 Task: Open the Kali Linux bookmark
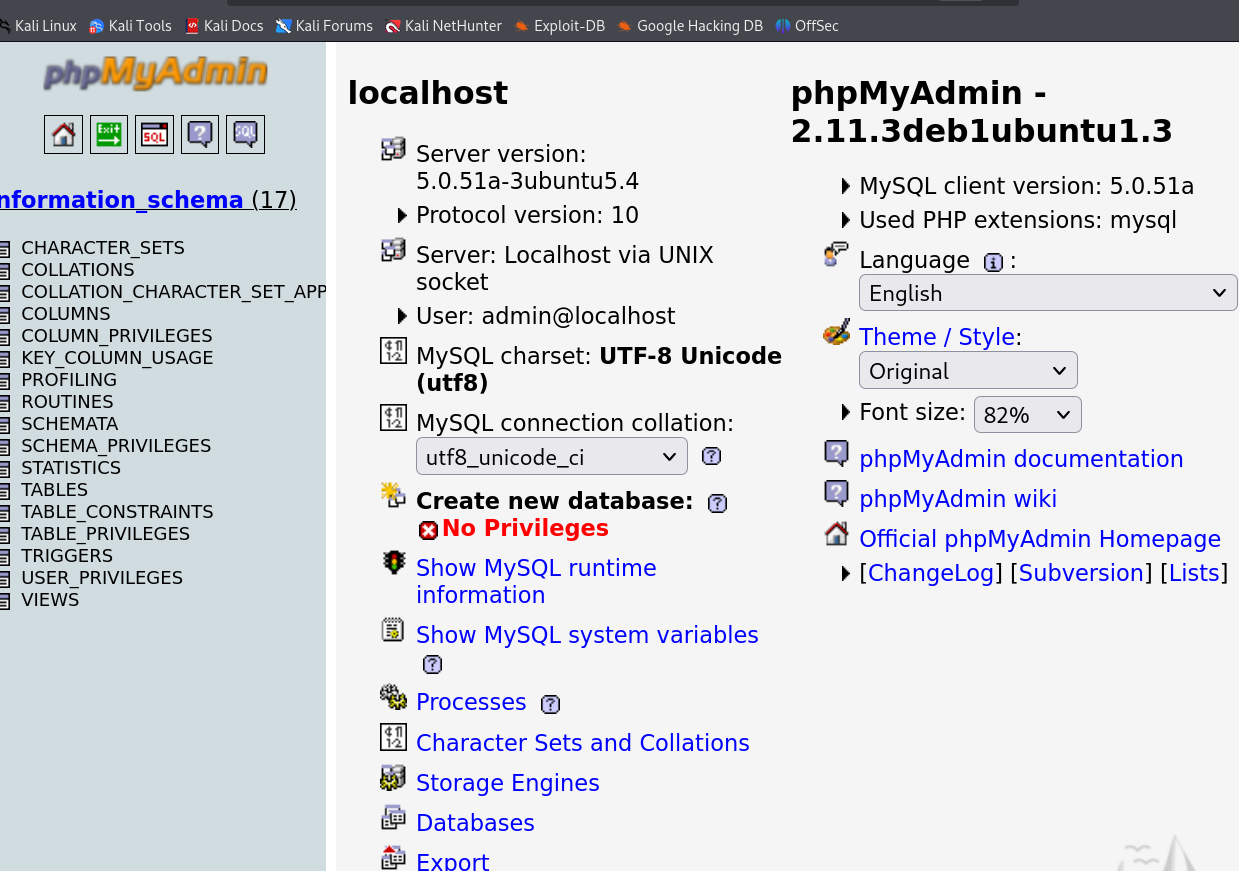click(x=38, y=26)
